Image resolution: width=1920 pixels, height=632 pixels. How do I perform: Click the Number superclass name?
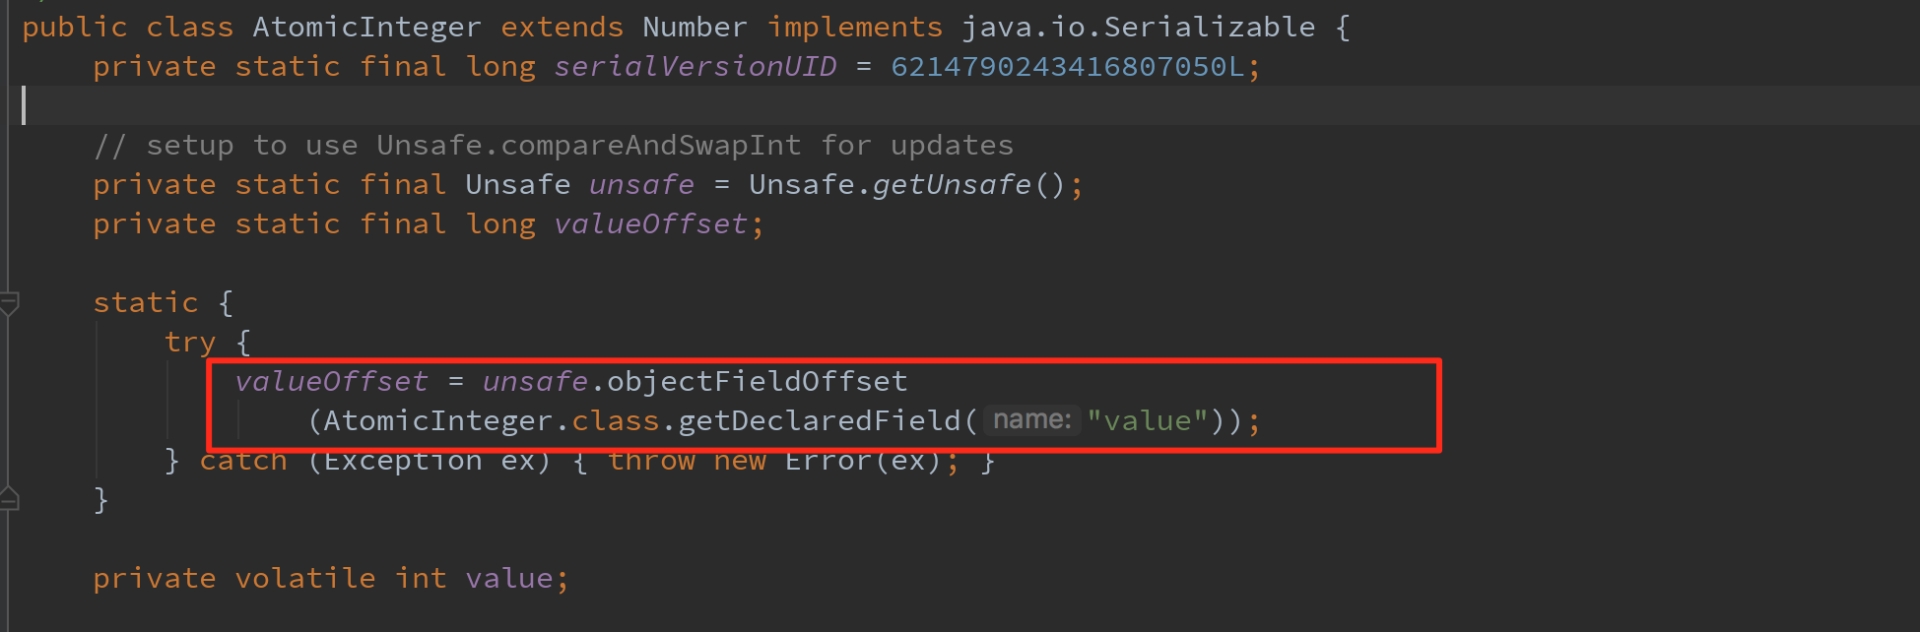694,27
